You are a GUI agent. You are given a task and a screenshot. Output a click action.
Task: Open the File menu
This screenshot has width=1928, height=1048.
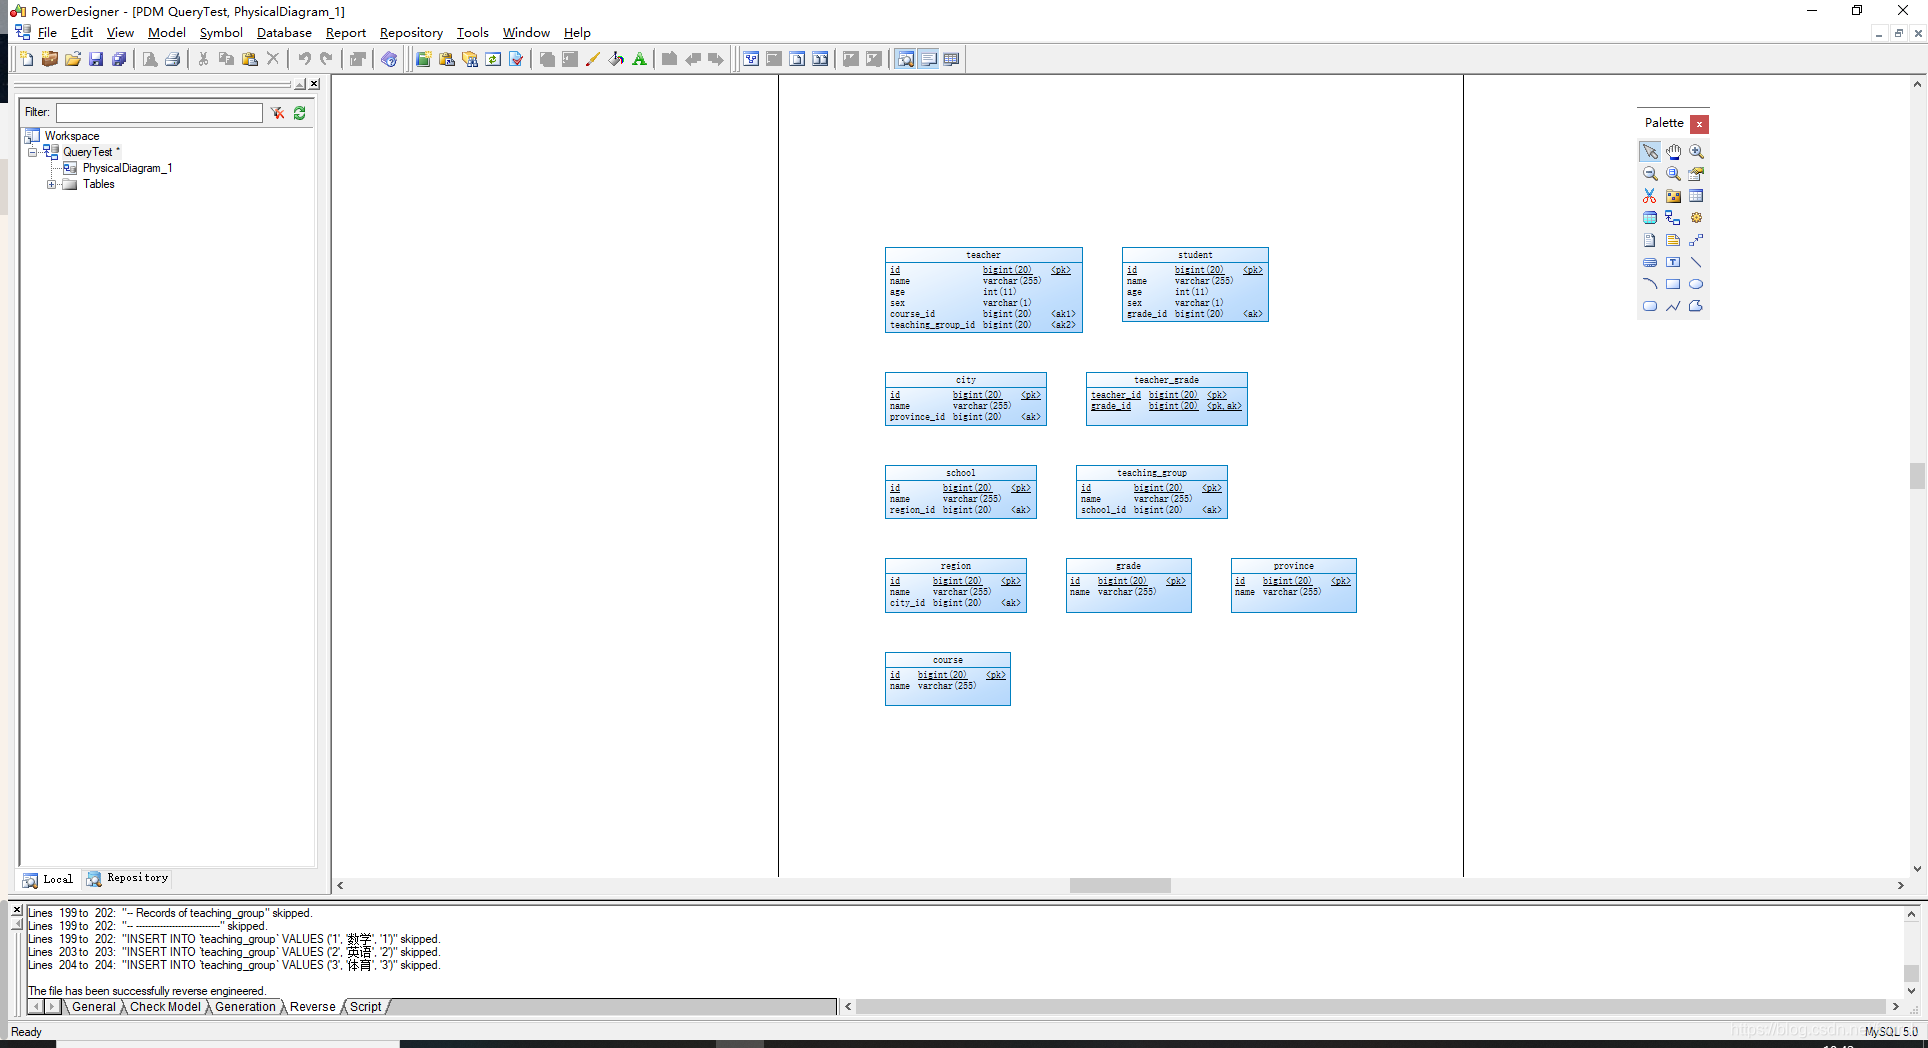(47, 33)
